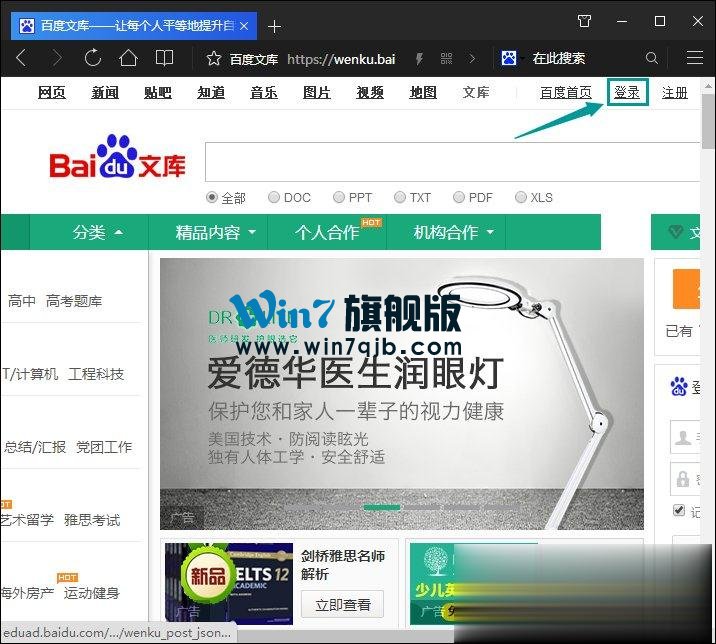Click the lightning speed-mode icon
This screenshot has height=644, width=716.
coord(419,58)
